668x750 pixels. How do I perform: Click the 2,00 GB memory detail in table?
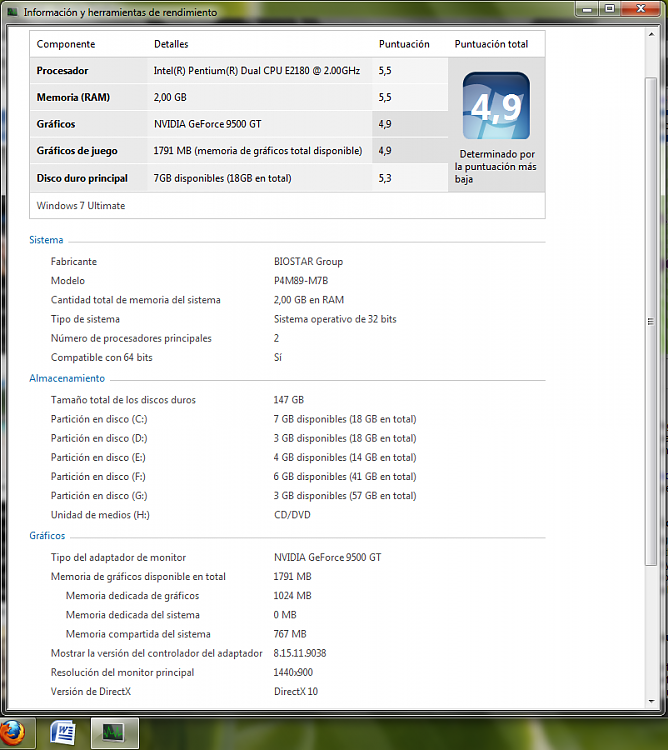[x=170, y=98]
